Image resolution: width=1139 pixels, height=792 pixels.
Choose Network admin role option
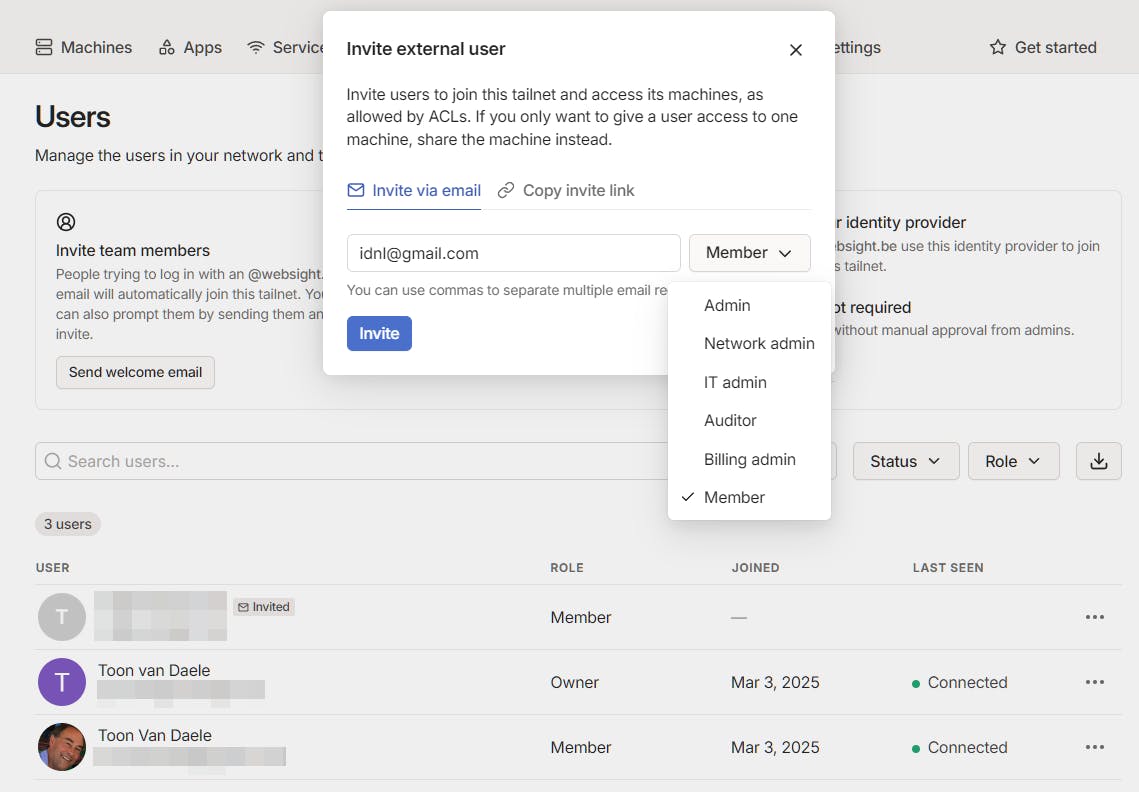click(759, 344)
